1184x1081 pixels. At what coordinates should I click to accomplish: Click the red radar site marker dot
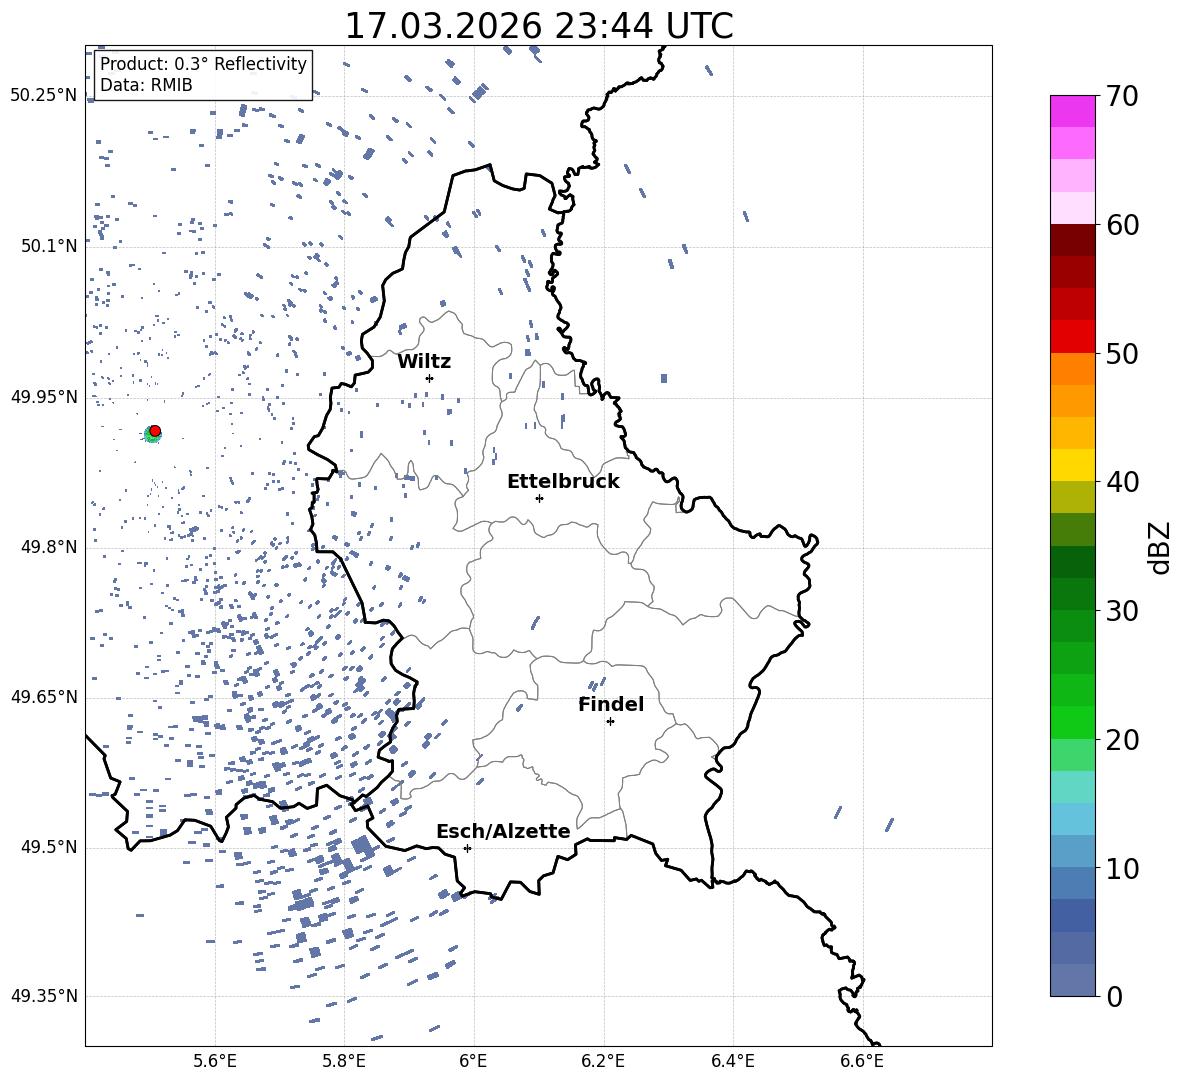(155, 431)
